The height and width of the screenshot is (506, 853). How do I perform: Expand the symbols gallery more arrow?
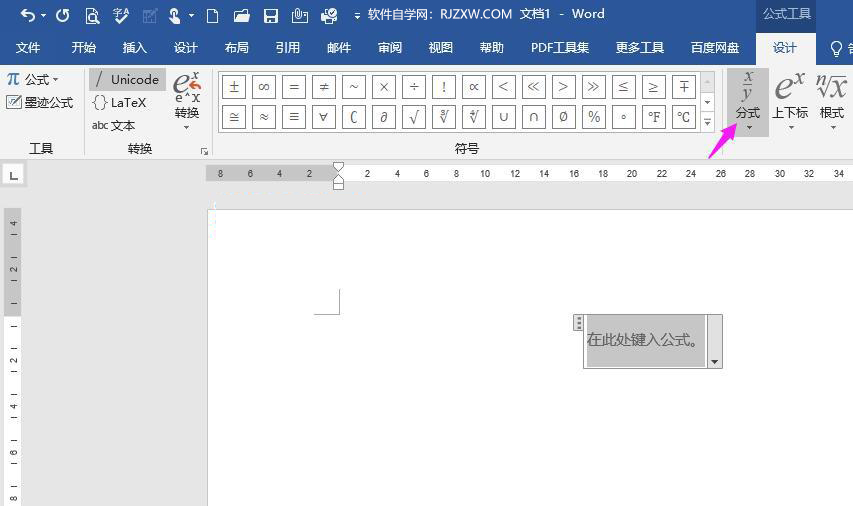coord(707,122)
